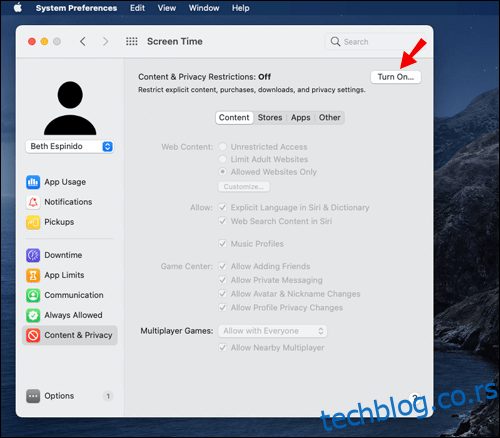Show all preferences grid icon

pyautogui.click(x=132, y=41)
